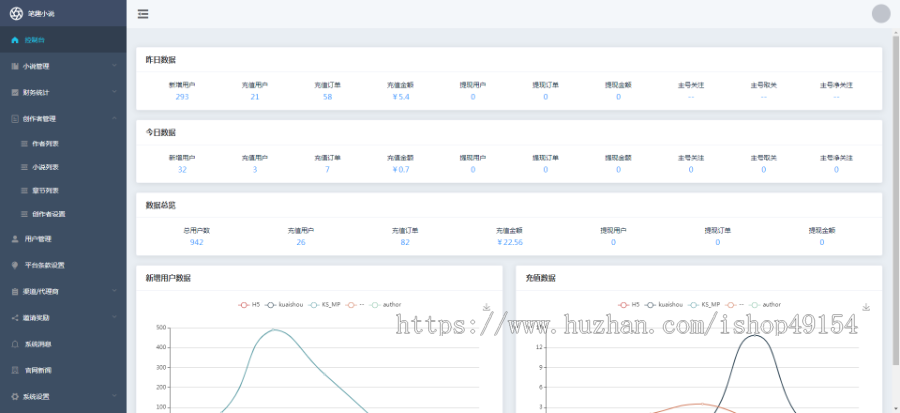Click the 平台条款设置 location-pin icon
The width and height of the screenshot is (900, 413).
[15, 265]
